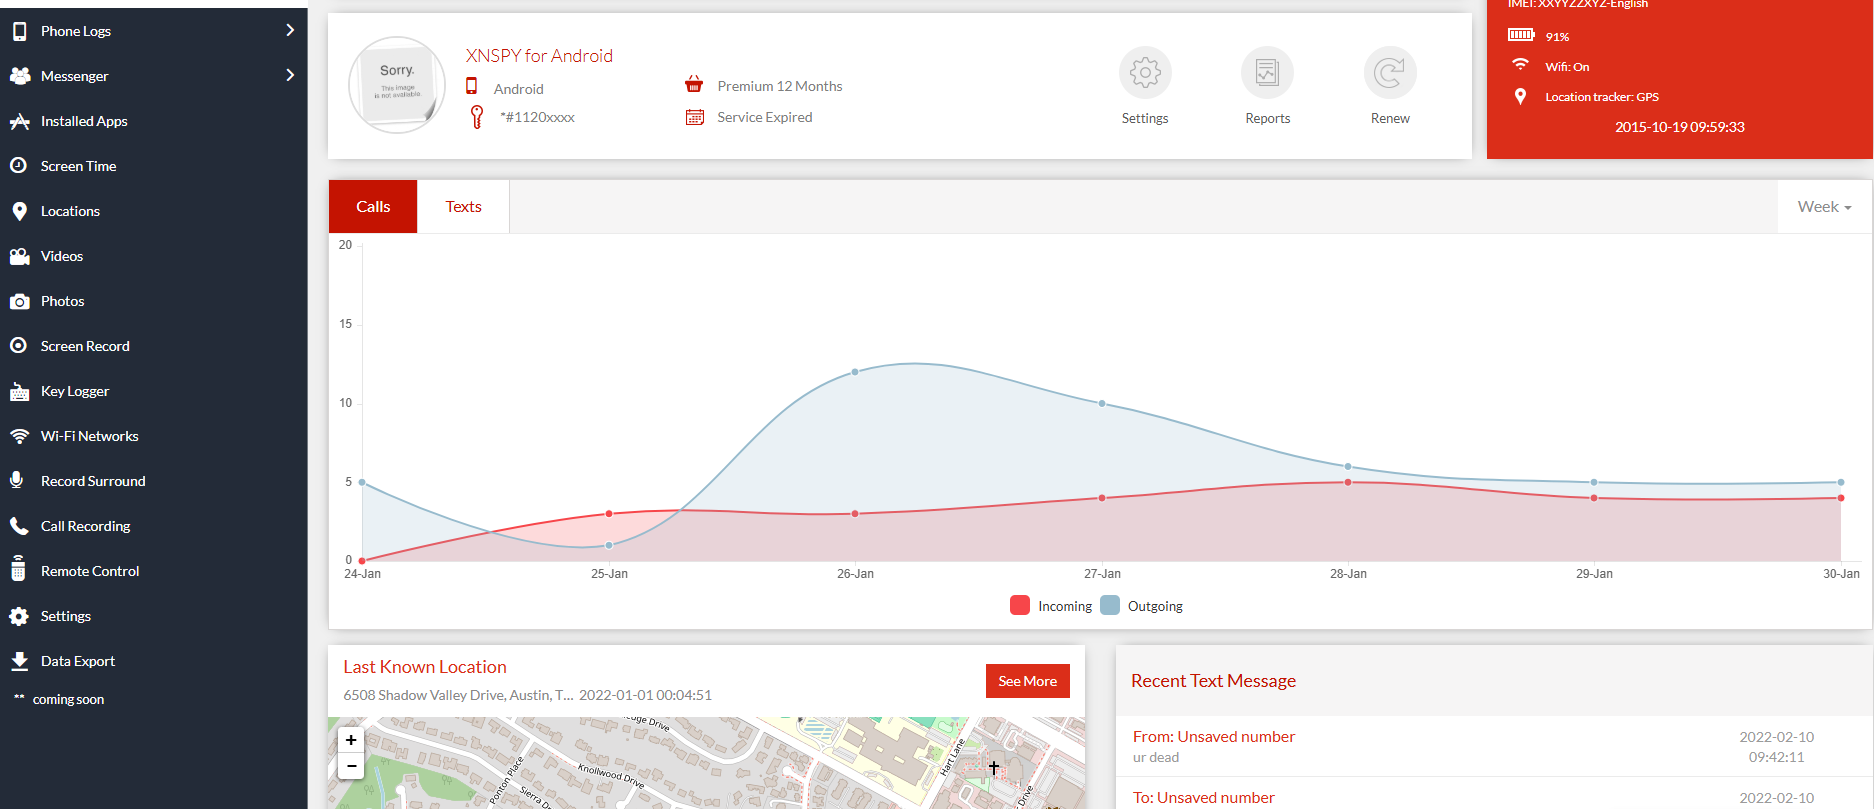The width and height of the screenshot is (1874, 809).
Task: Click the device profile image
Action: point(397,85)
